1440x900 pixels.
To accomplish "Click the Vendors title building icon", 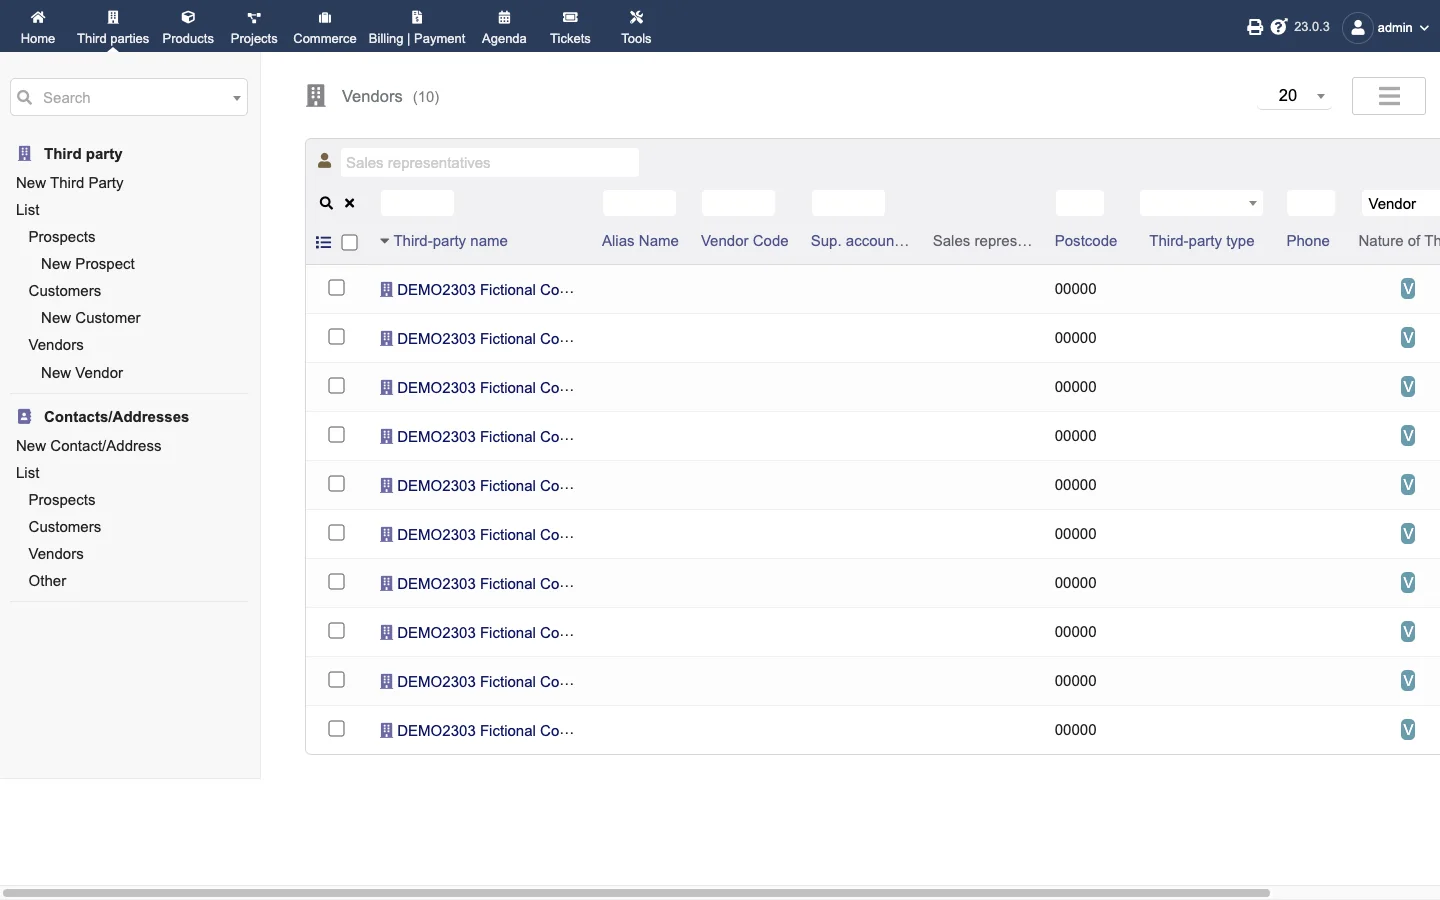I will 316,96.
